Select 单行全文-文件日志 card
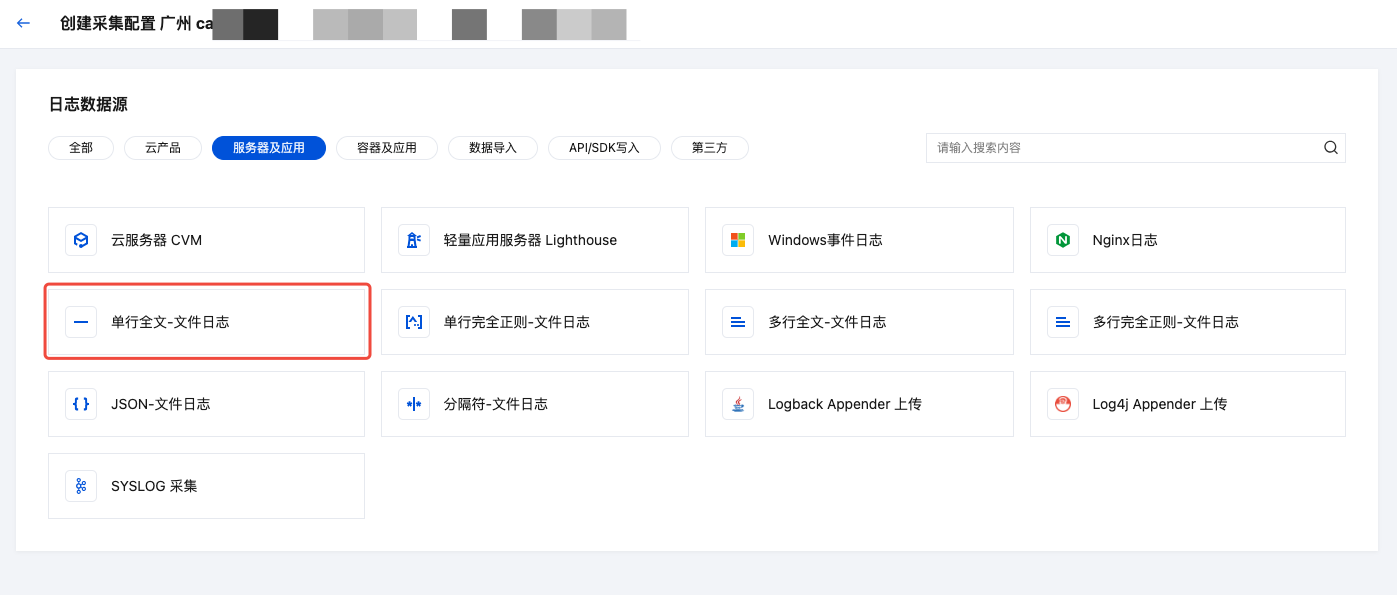Viewport: 1397px width, 595px height. 206,322
